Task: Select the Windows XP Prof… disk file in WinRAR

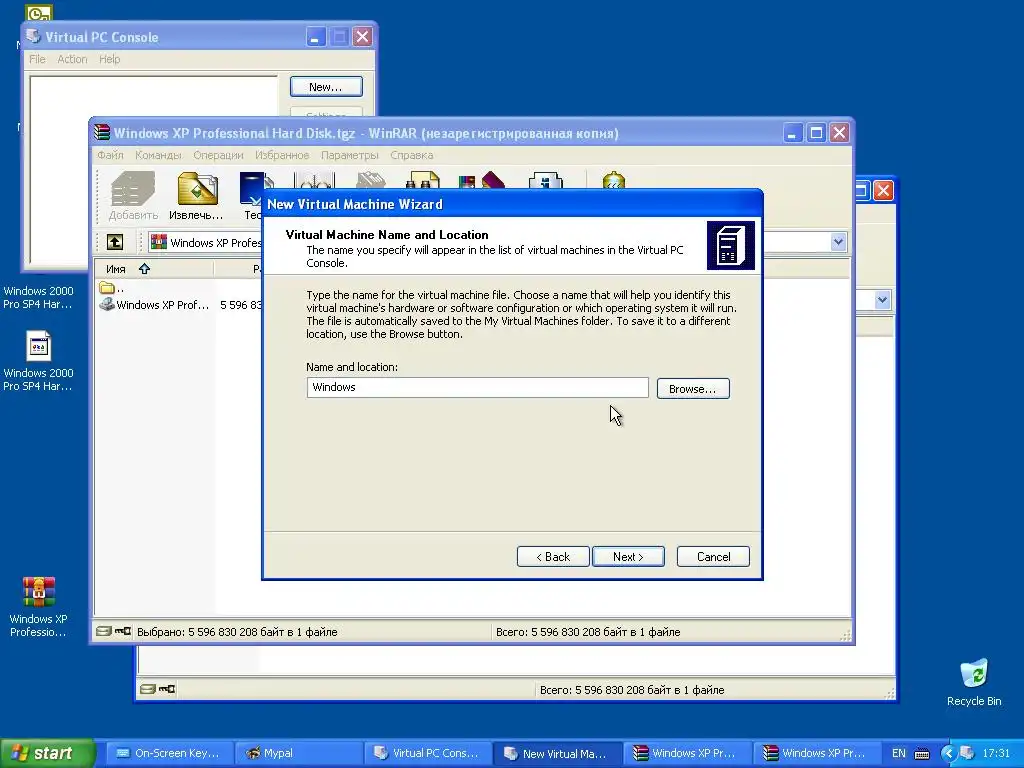Action: pos(154,305)
